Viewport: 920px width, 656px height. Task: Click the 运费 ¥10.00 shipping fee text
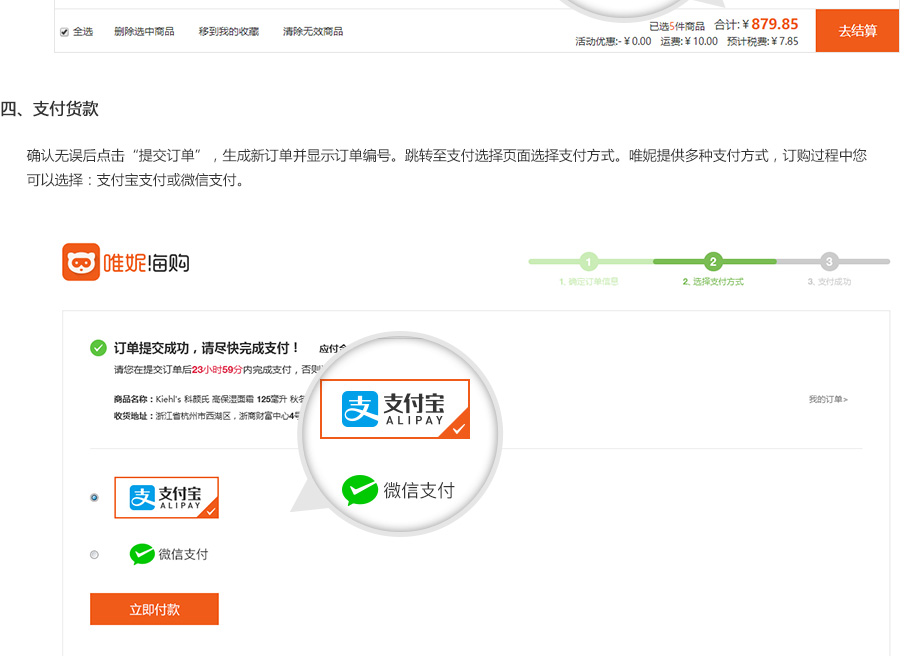(689, 42)
